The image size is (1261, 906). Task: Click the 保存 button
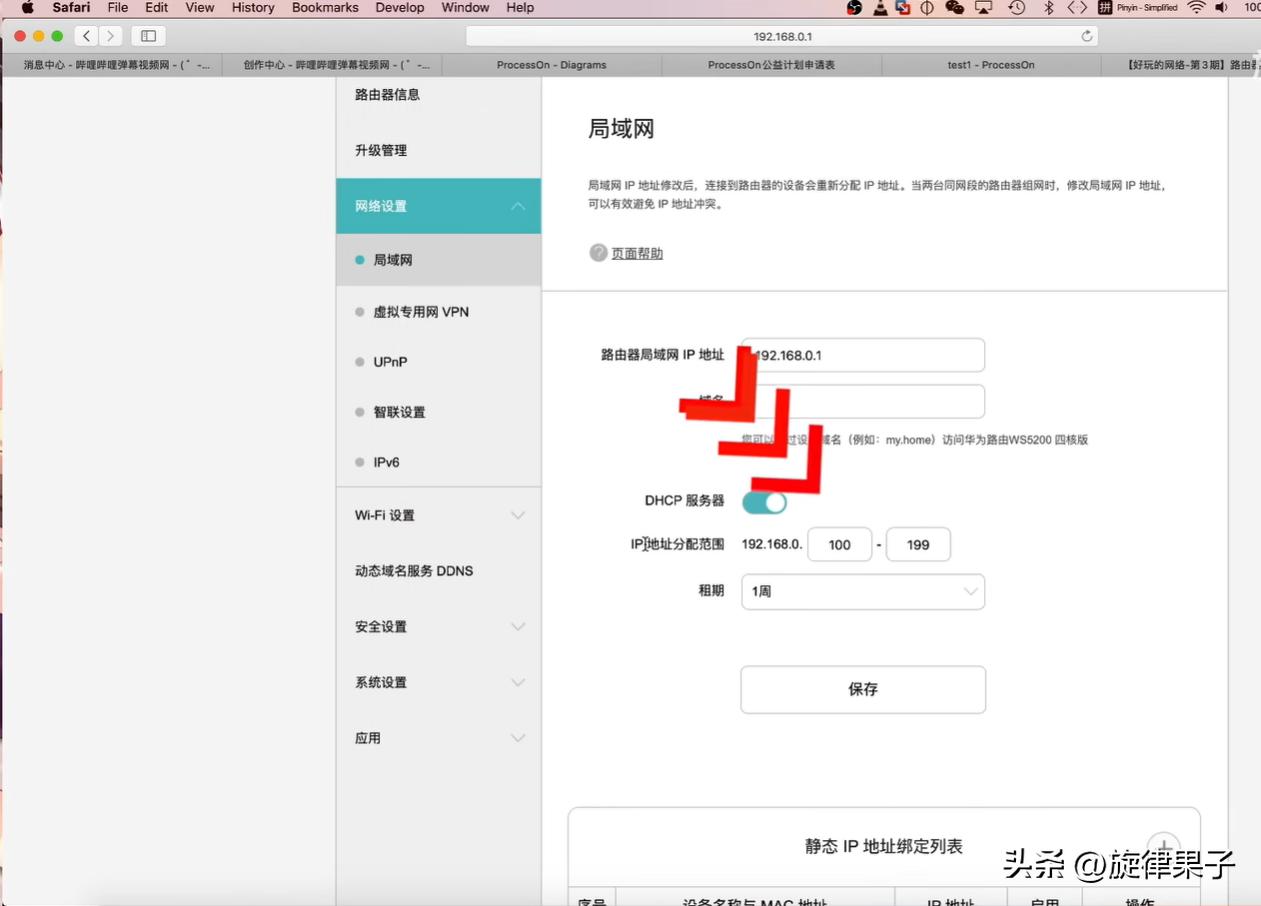(x=862, y=689)
